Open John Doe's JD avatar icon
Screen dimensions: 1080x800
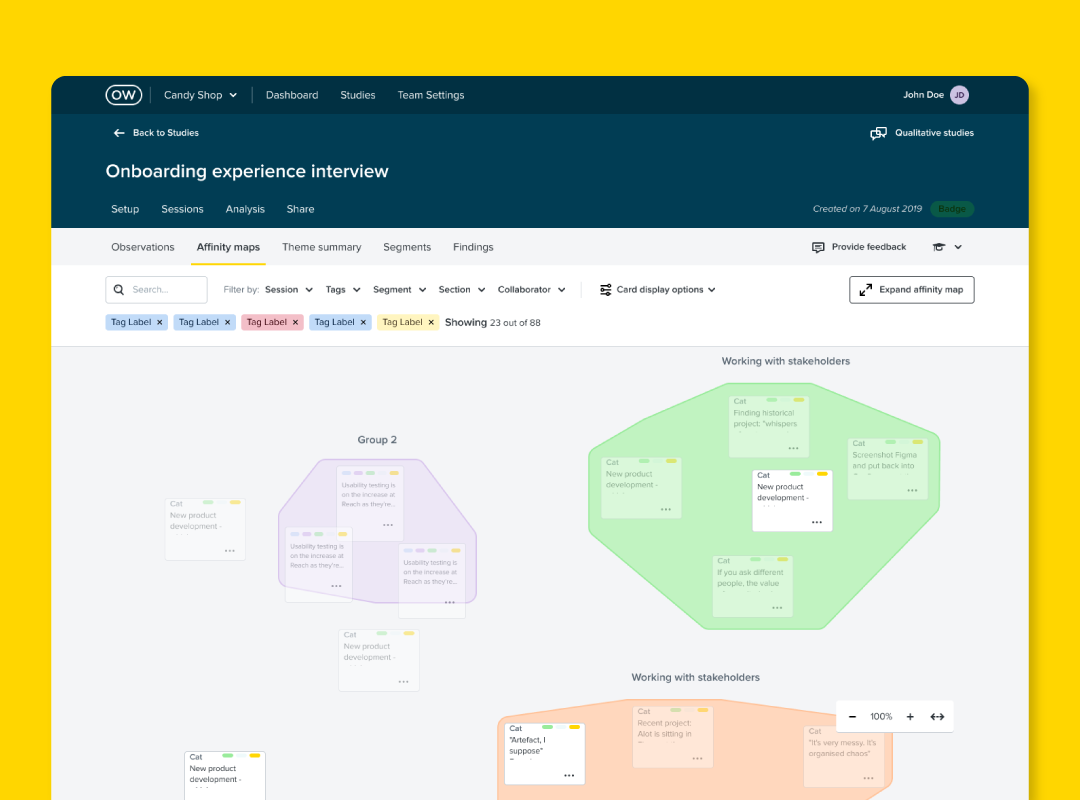959,95
